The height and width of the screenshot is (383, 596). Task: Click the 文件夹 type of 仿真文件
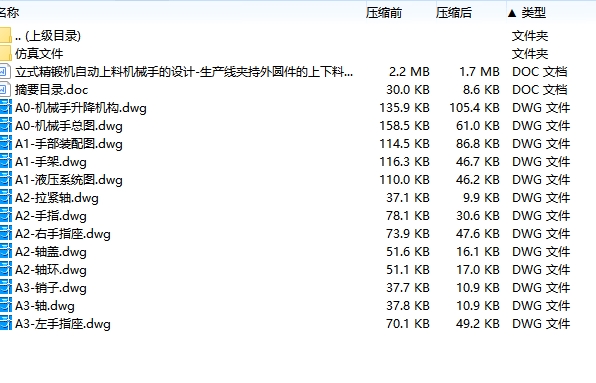pos(530,54)
